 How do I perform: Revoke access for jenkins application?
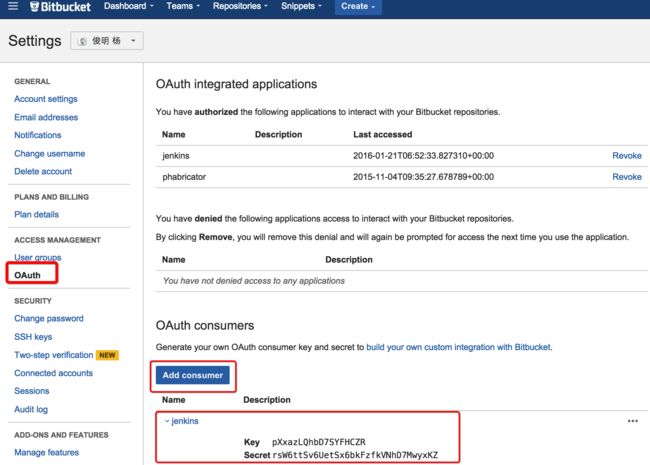(x=627, y=156)
